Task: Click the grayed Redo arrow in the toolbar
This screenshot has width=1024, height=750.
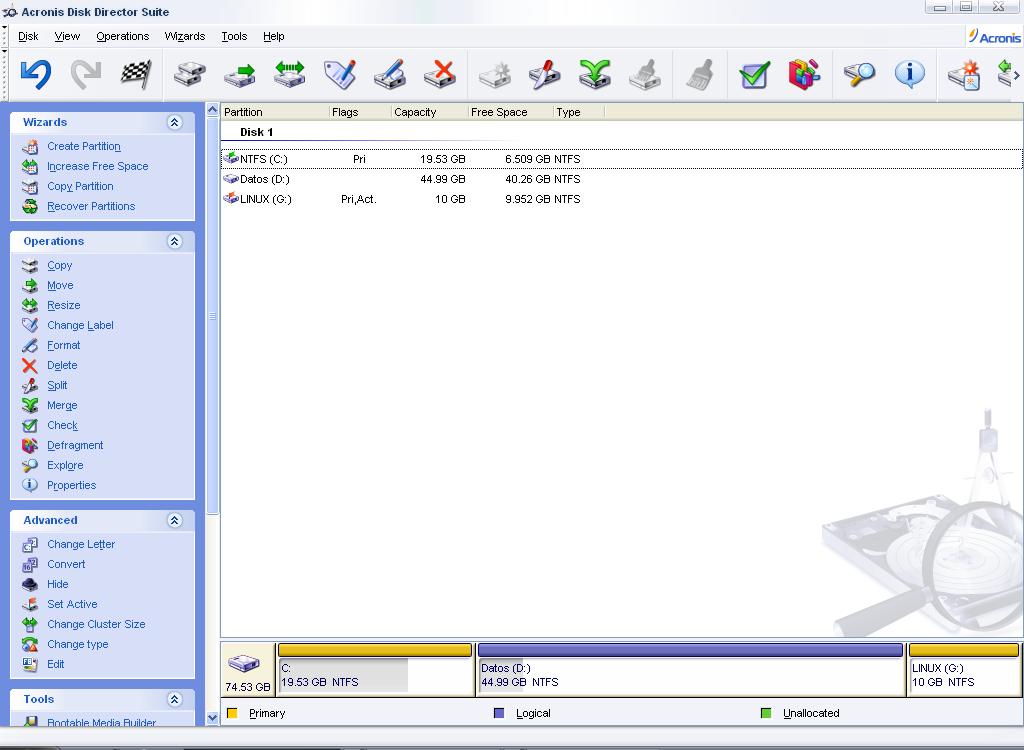Action: [x=86, y=74]
